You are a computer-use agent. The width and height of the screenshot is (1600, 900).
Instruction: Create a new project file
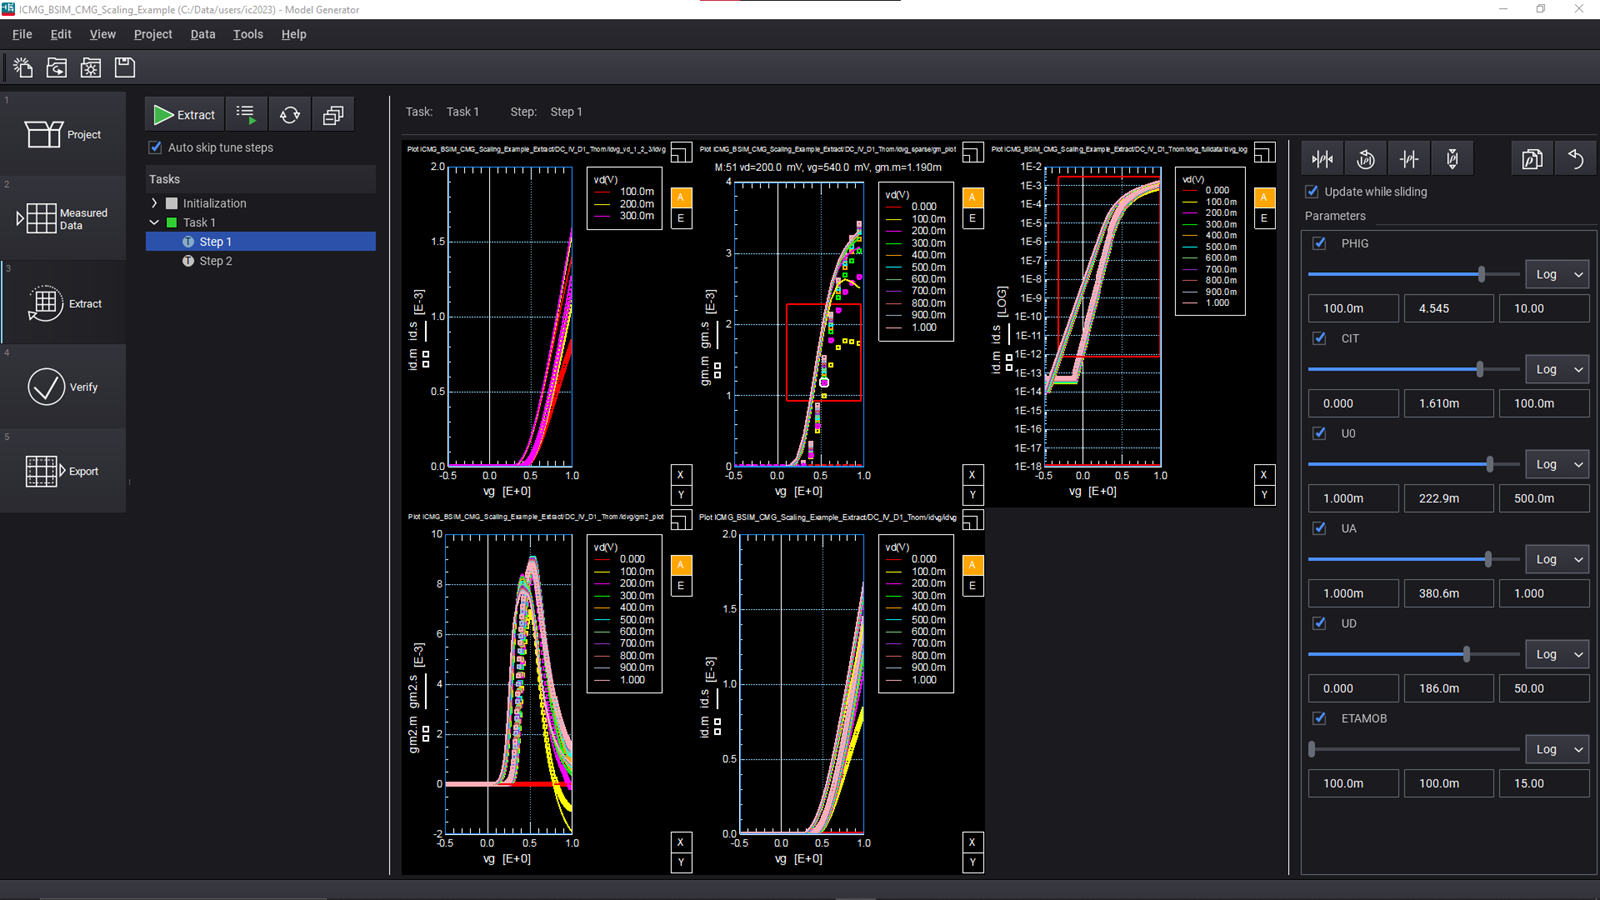[x=22, y=67]
